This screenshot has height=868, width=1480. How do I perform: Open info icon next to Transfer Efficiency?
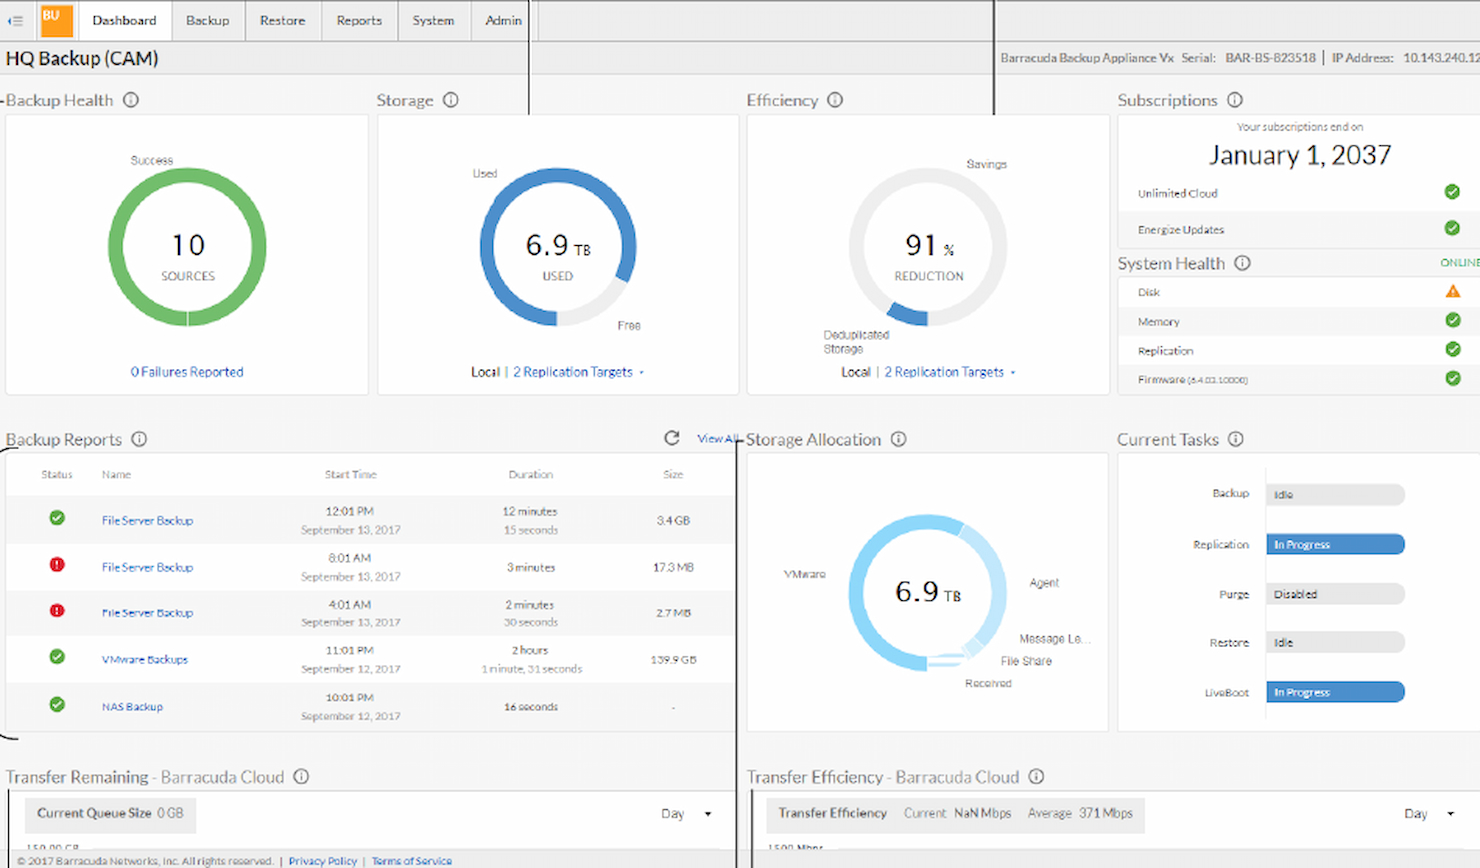pos(1036,777)
